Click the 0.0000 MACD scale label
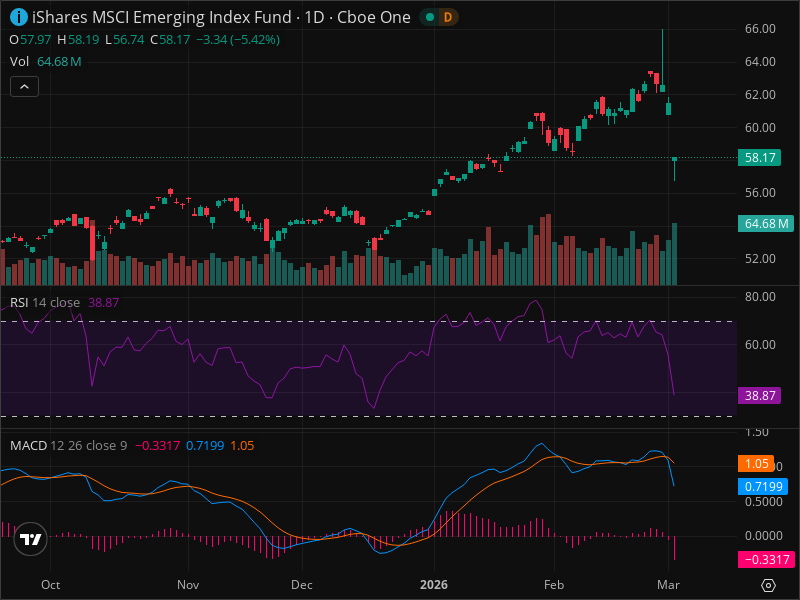800x600 pixels. point(764,535)
